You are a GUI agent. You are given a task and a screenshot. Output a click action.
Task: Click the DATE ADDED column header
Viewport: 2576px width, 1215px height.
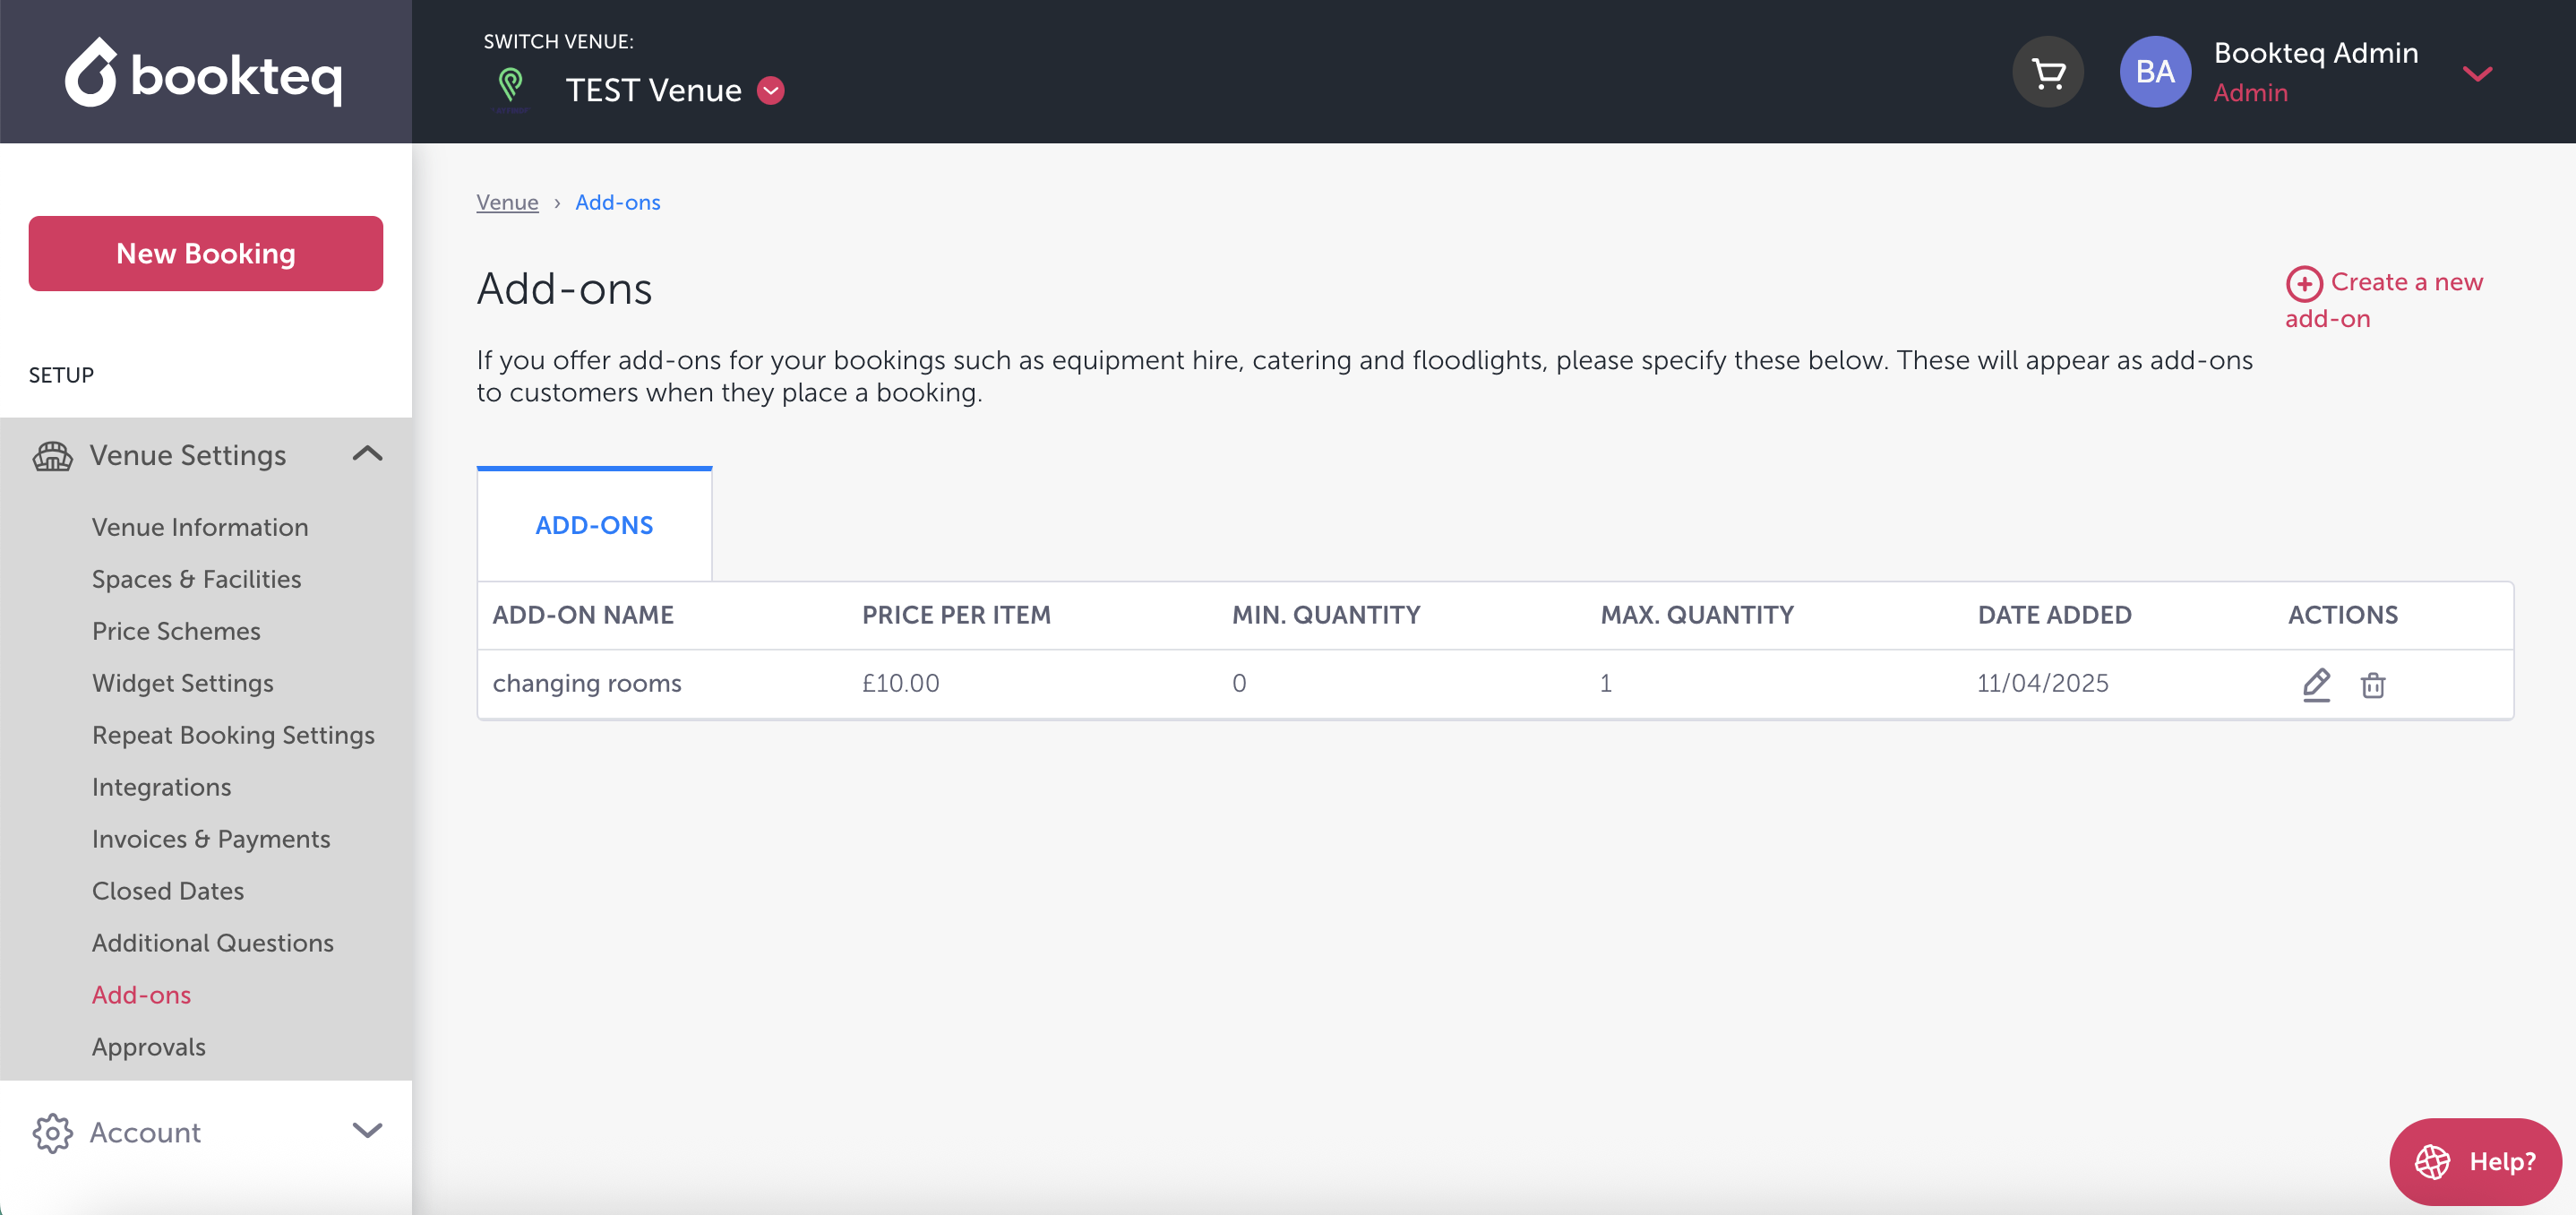click(x=2055, y=615)
